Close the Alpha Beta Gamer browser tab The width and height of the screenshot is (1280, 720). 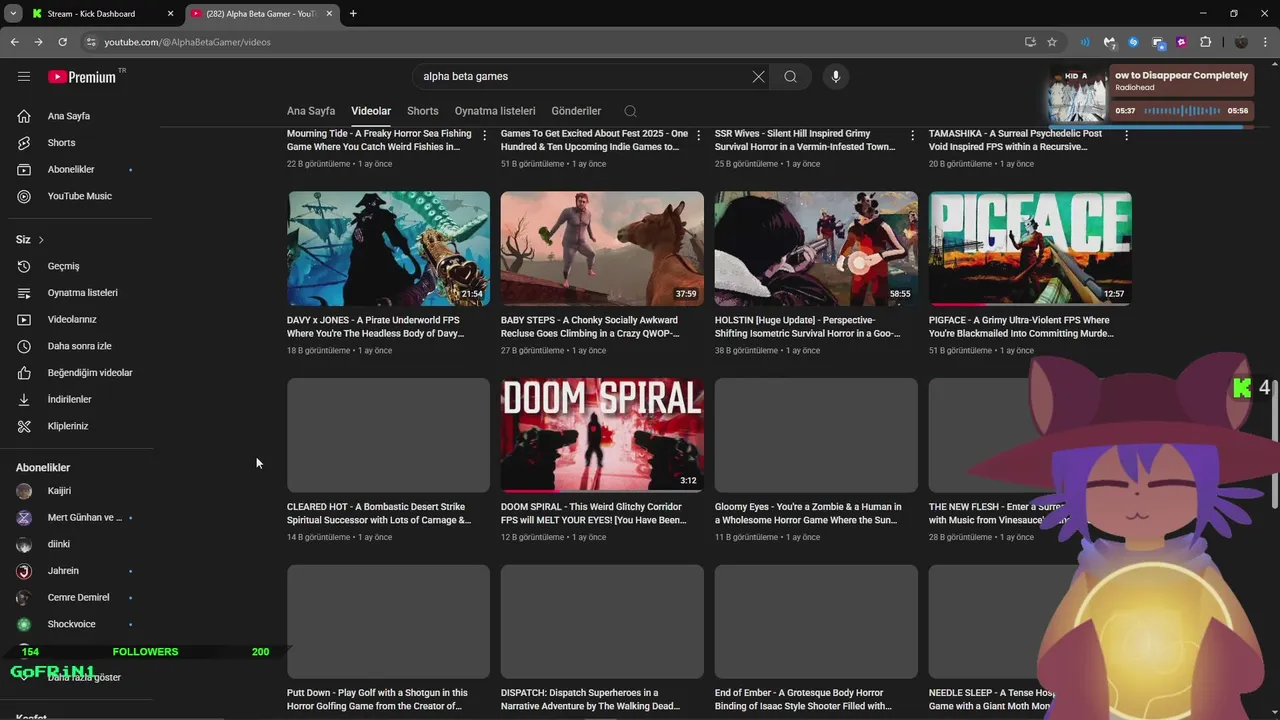click(330, 14)
